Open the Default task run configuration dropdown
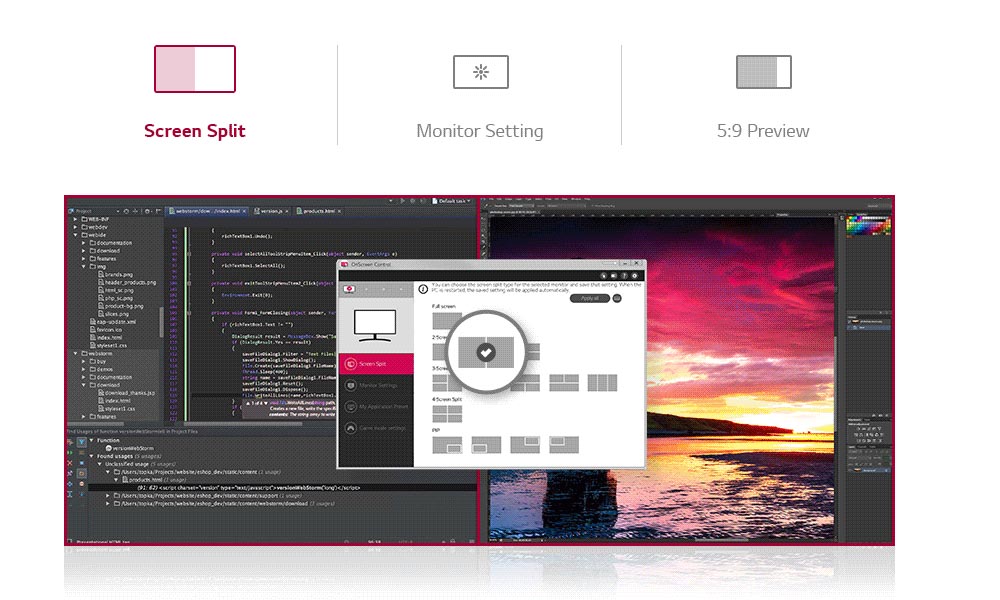 452,201
